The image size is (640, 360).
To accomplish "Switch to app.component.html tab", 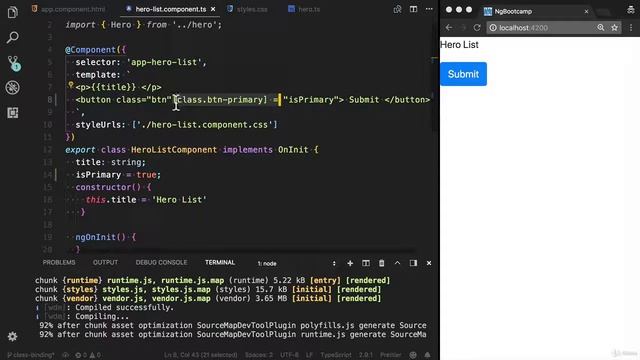I will coord(69,9).
